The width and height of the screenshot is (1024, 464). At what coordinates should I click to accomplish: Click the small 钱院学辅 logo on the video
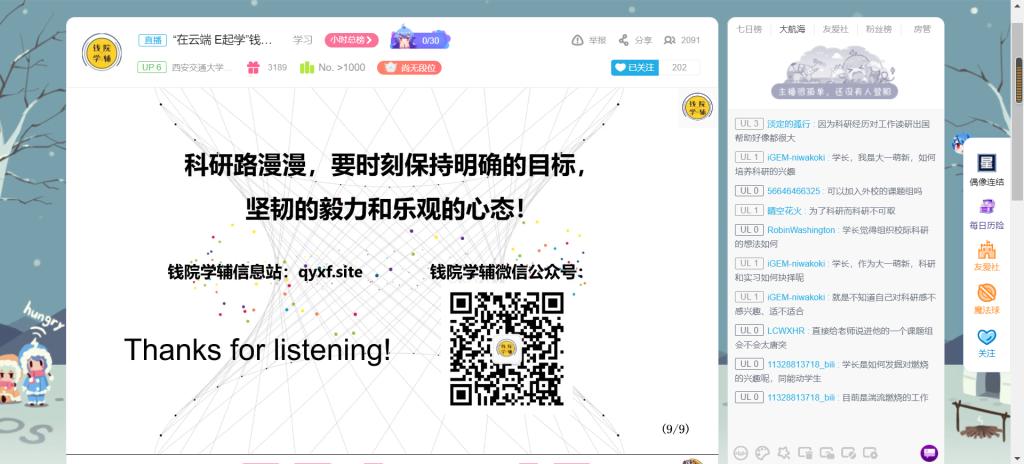697,107
